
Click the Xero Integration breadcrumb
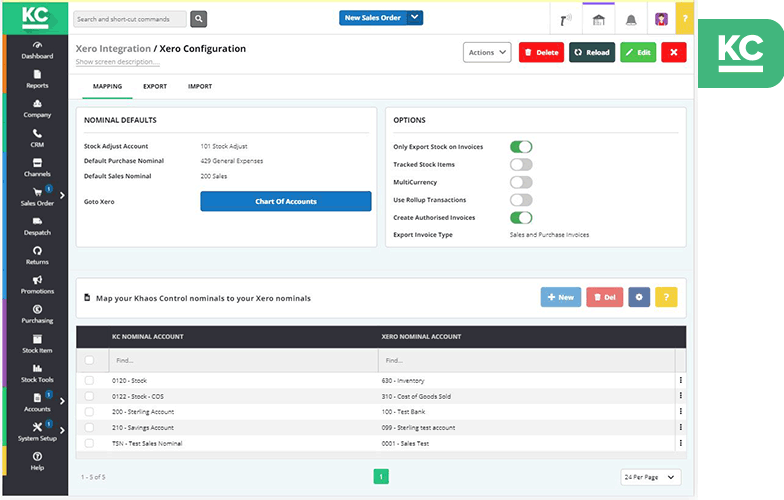[113, 48]
